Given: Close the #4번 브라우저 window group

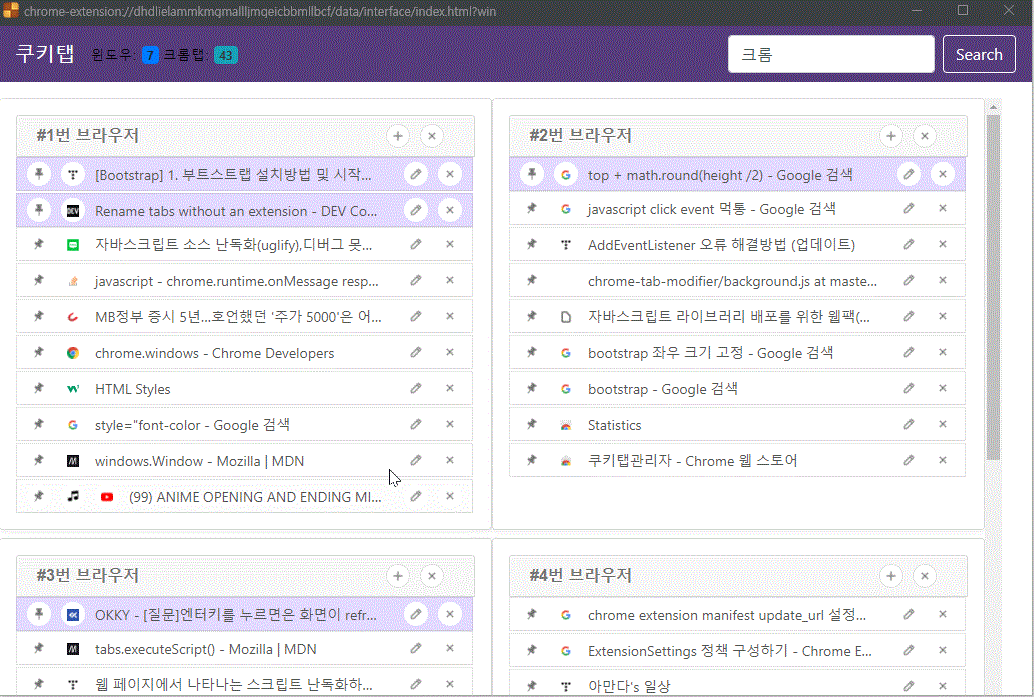Looking at the screenshot, I should (925, 576).
